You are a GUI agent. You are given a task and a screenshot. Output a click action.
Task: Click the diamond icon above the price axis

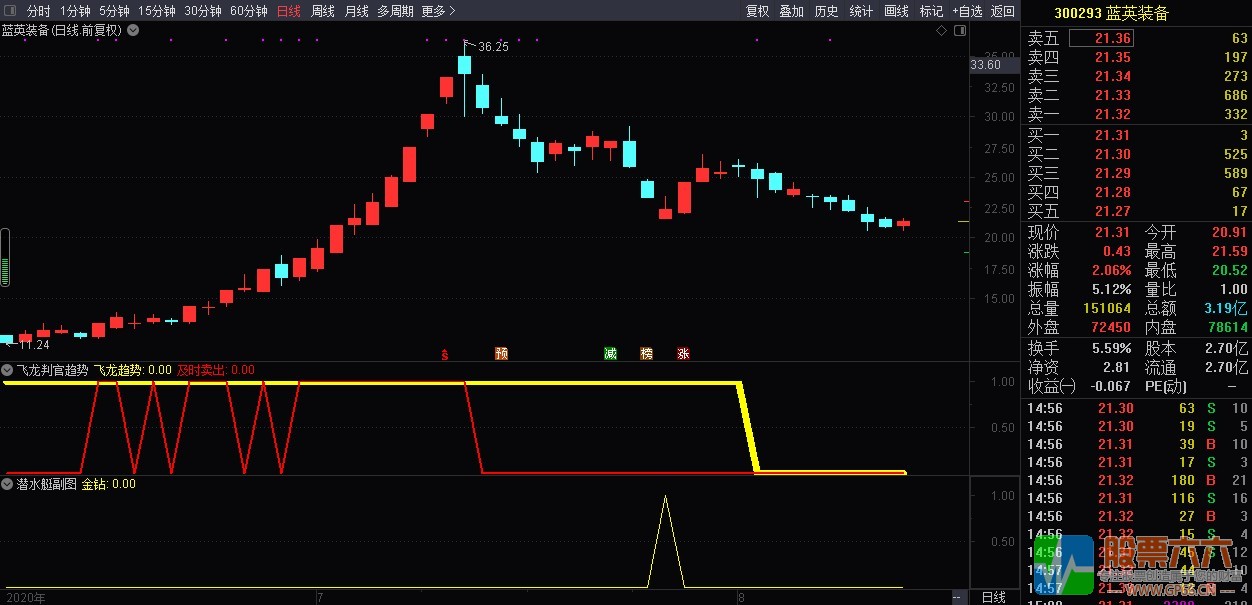click(941, 31)
